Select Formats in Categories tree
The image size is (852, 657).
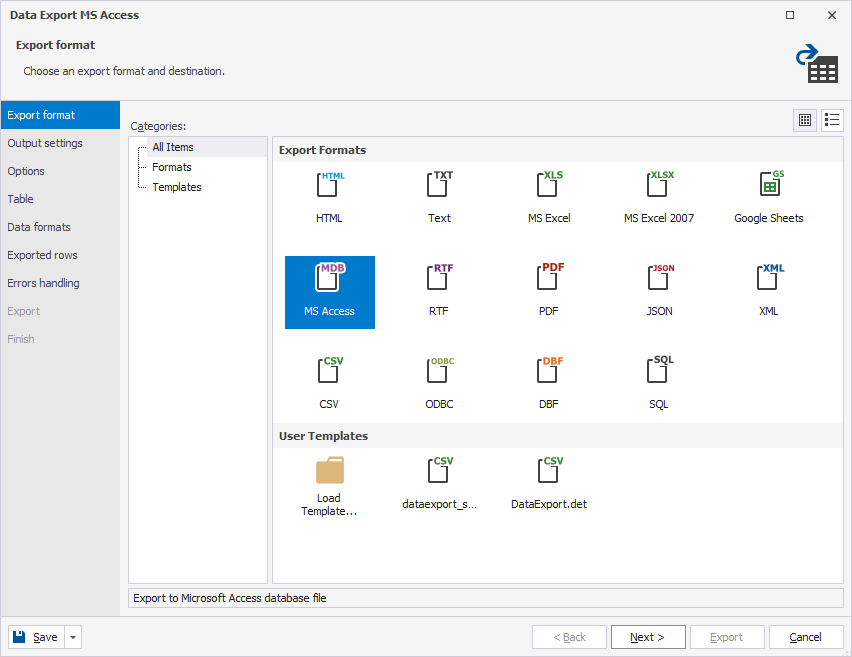(172, 167)
